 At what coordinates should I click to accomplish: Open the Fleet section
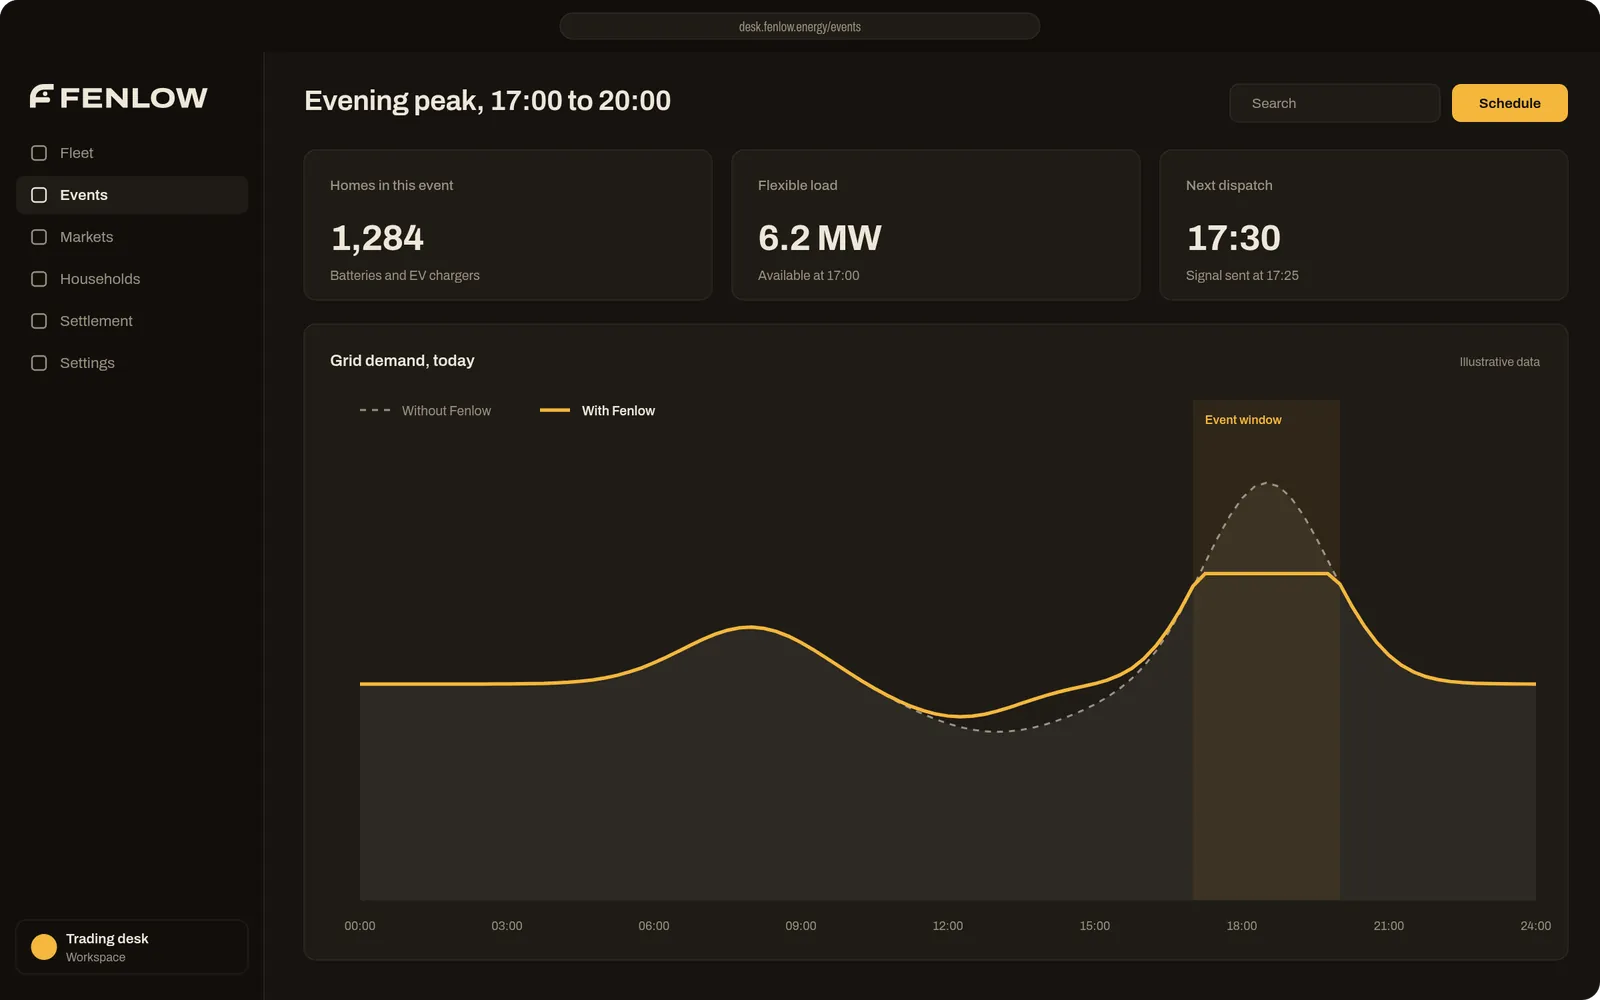[132, 153]
